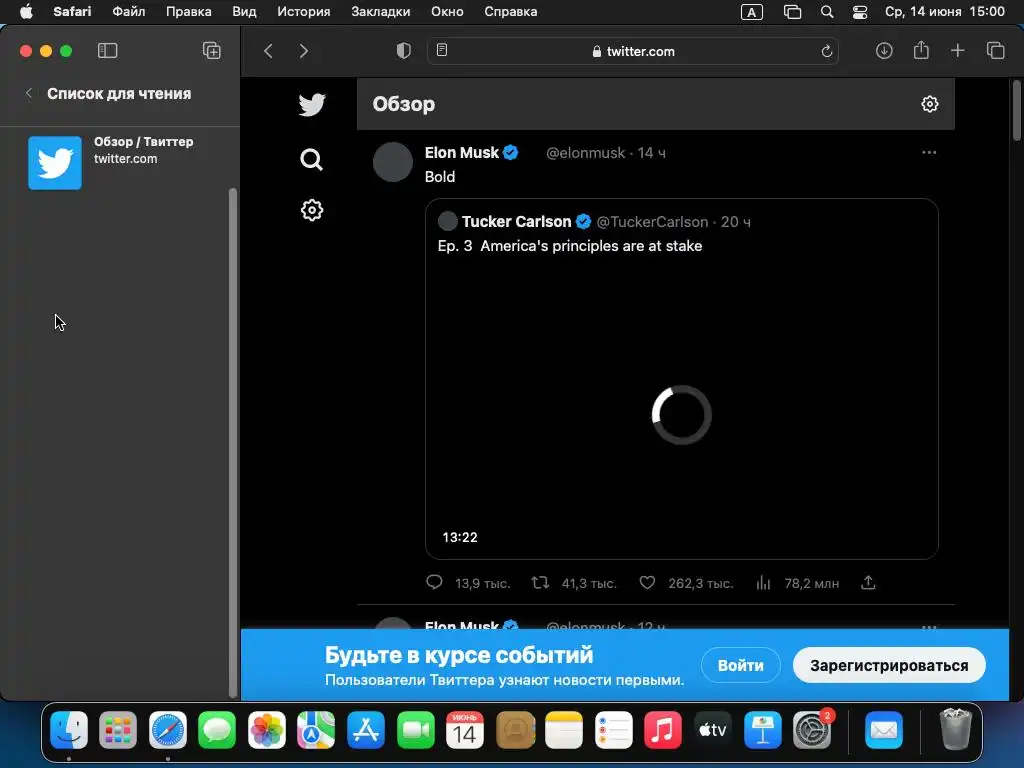Screen dimensions: 1024x768
Task: Open Safari app menu
Action: click(72, 12)
